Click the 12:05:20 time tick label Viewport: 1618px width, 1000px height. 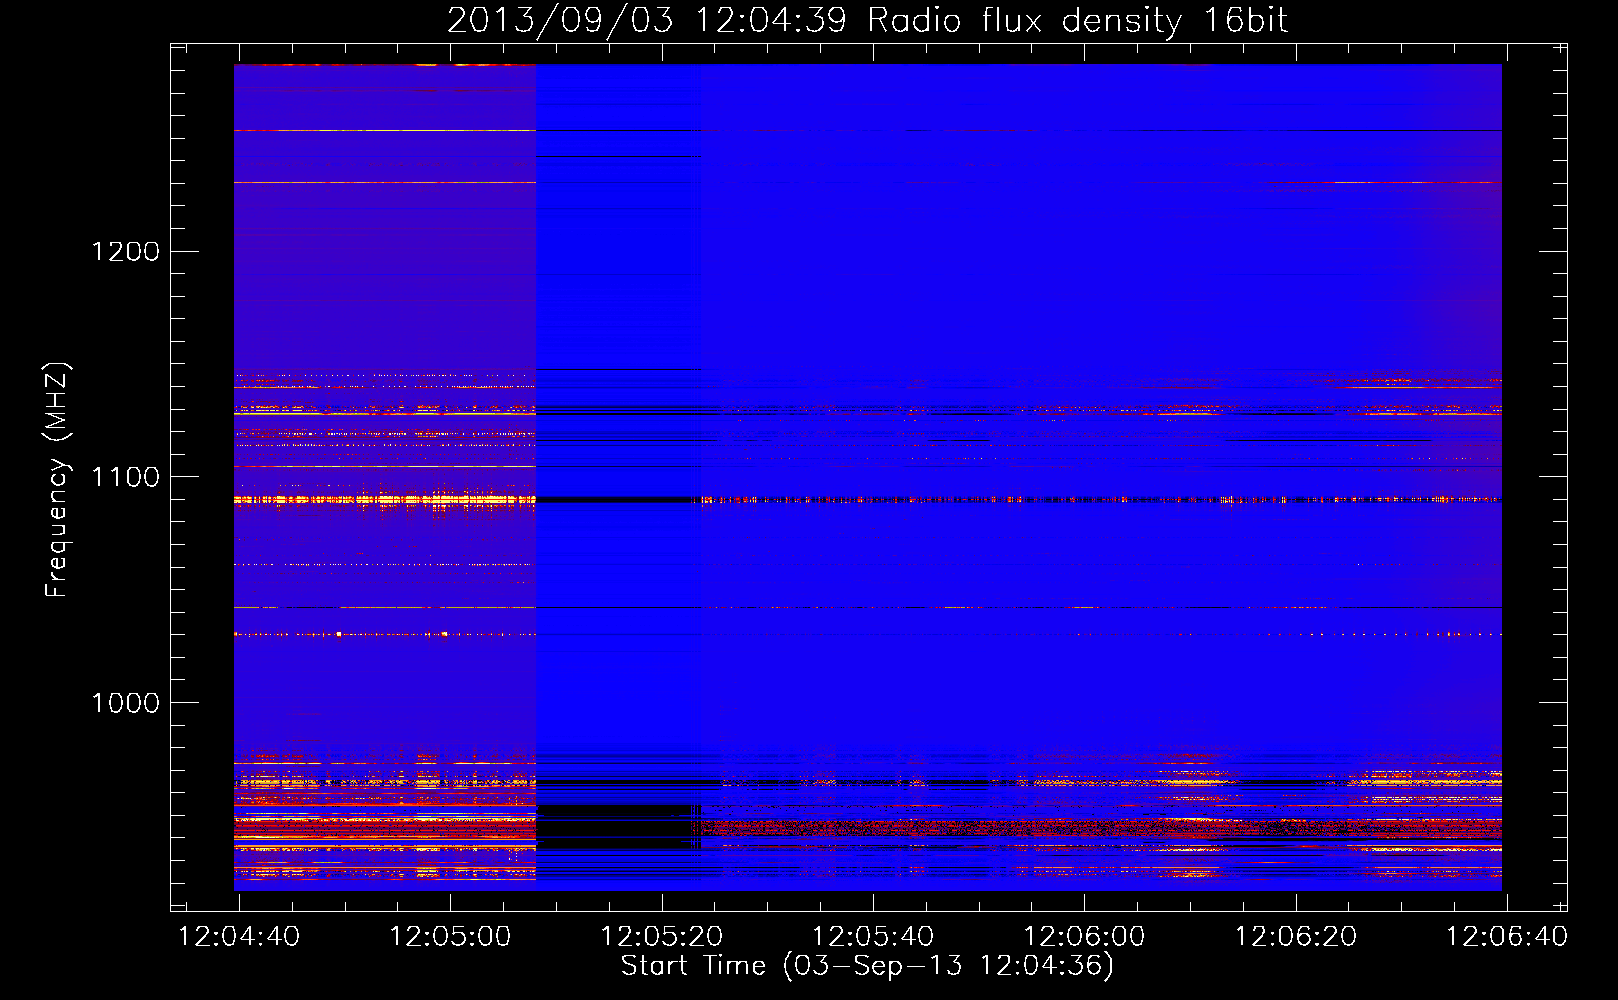(661, 937)
